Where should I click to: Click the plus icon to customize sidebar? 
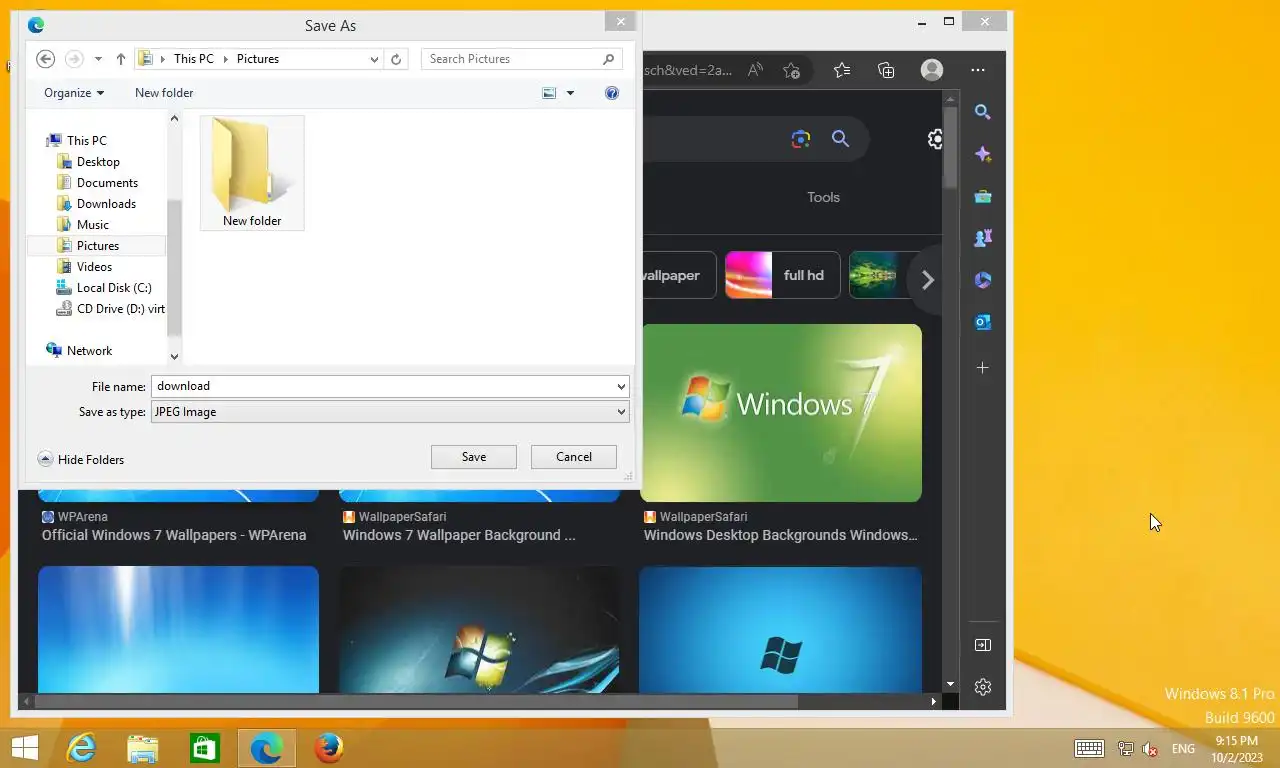pos(983,368)
